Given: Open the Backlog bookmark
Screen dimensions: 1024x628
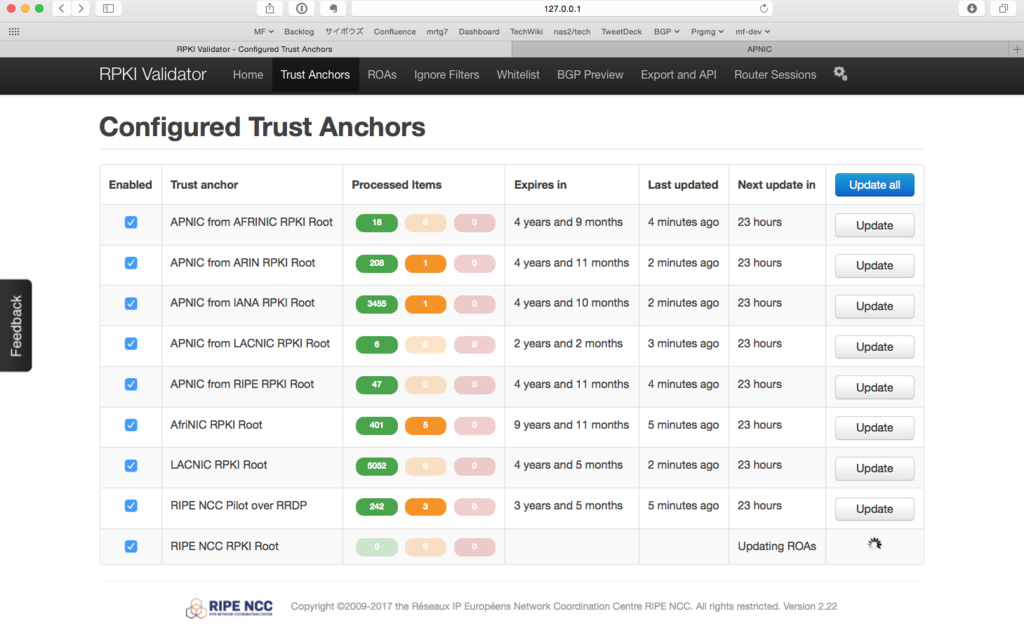Looking at the screenshot, I should coord(298,31).
